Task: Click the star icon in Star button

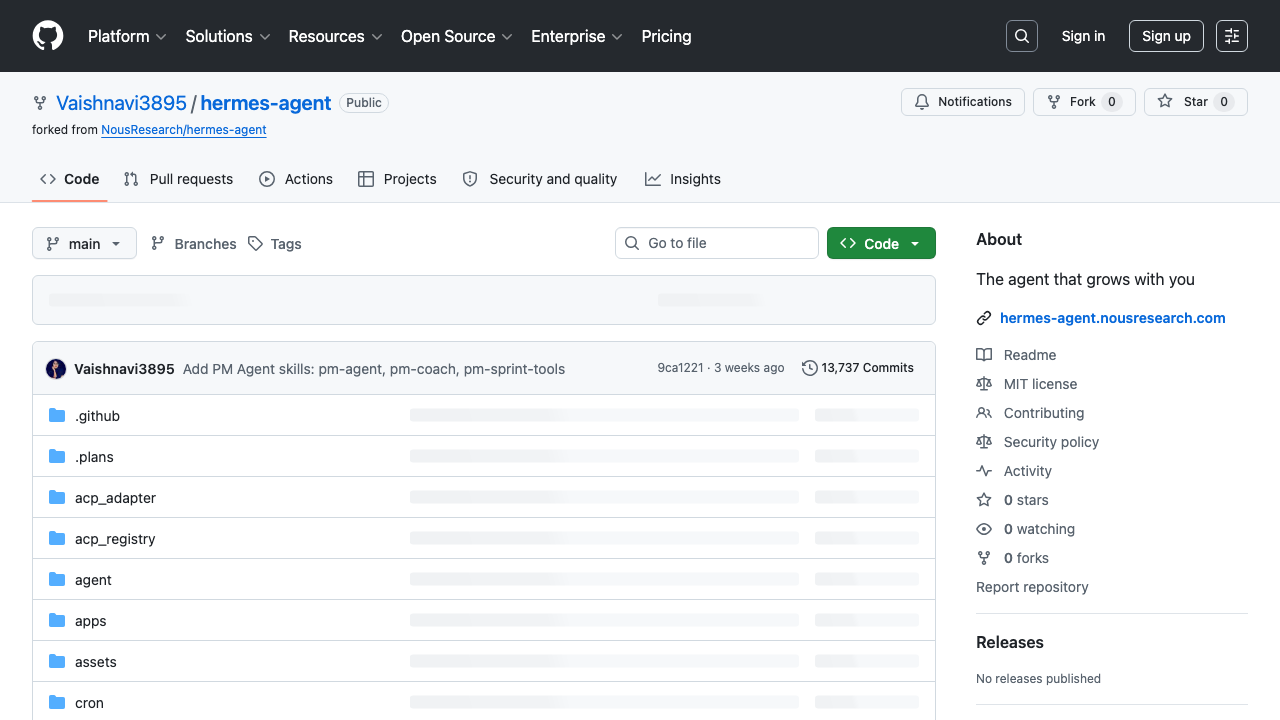Action: [1165, 102]
